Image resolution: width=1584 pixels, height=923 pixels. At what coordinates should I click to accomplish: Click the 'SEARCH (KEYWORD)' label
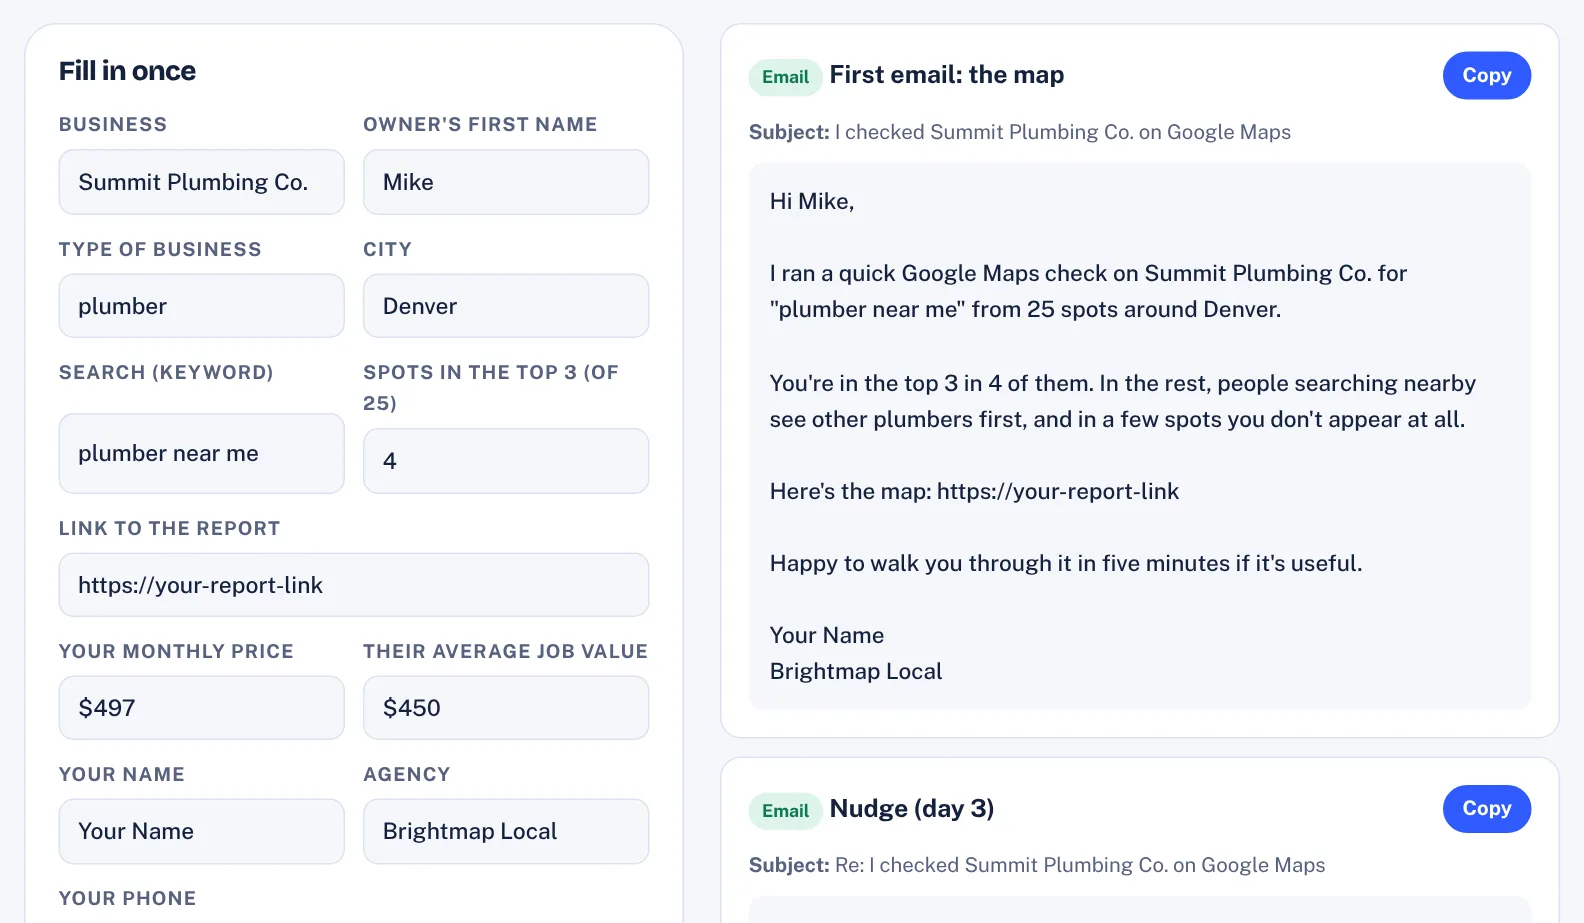click(x=166, y=372)
